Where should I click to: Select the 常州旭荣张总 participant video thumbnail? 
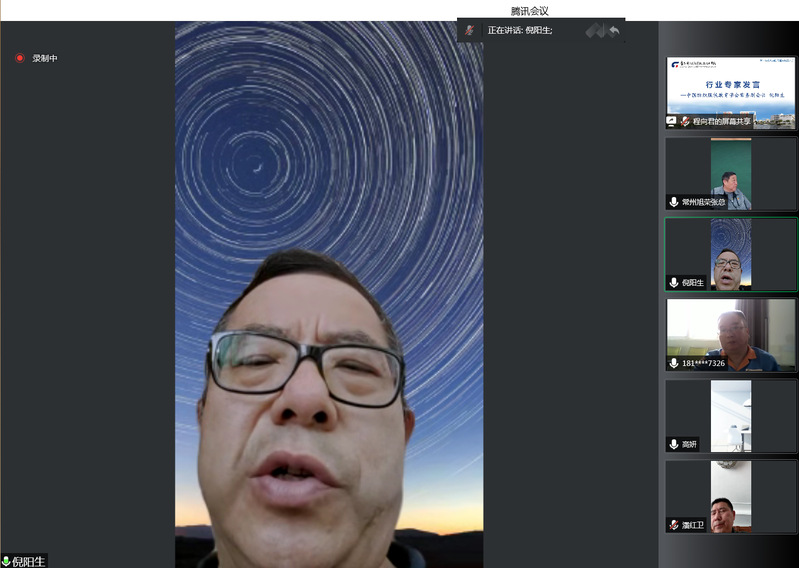731,173
